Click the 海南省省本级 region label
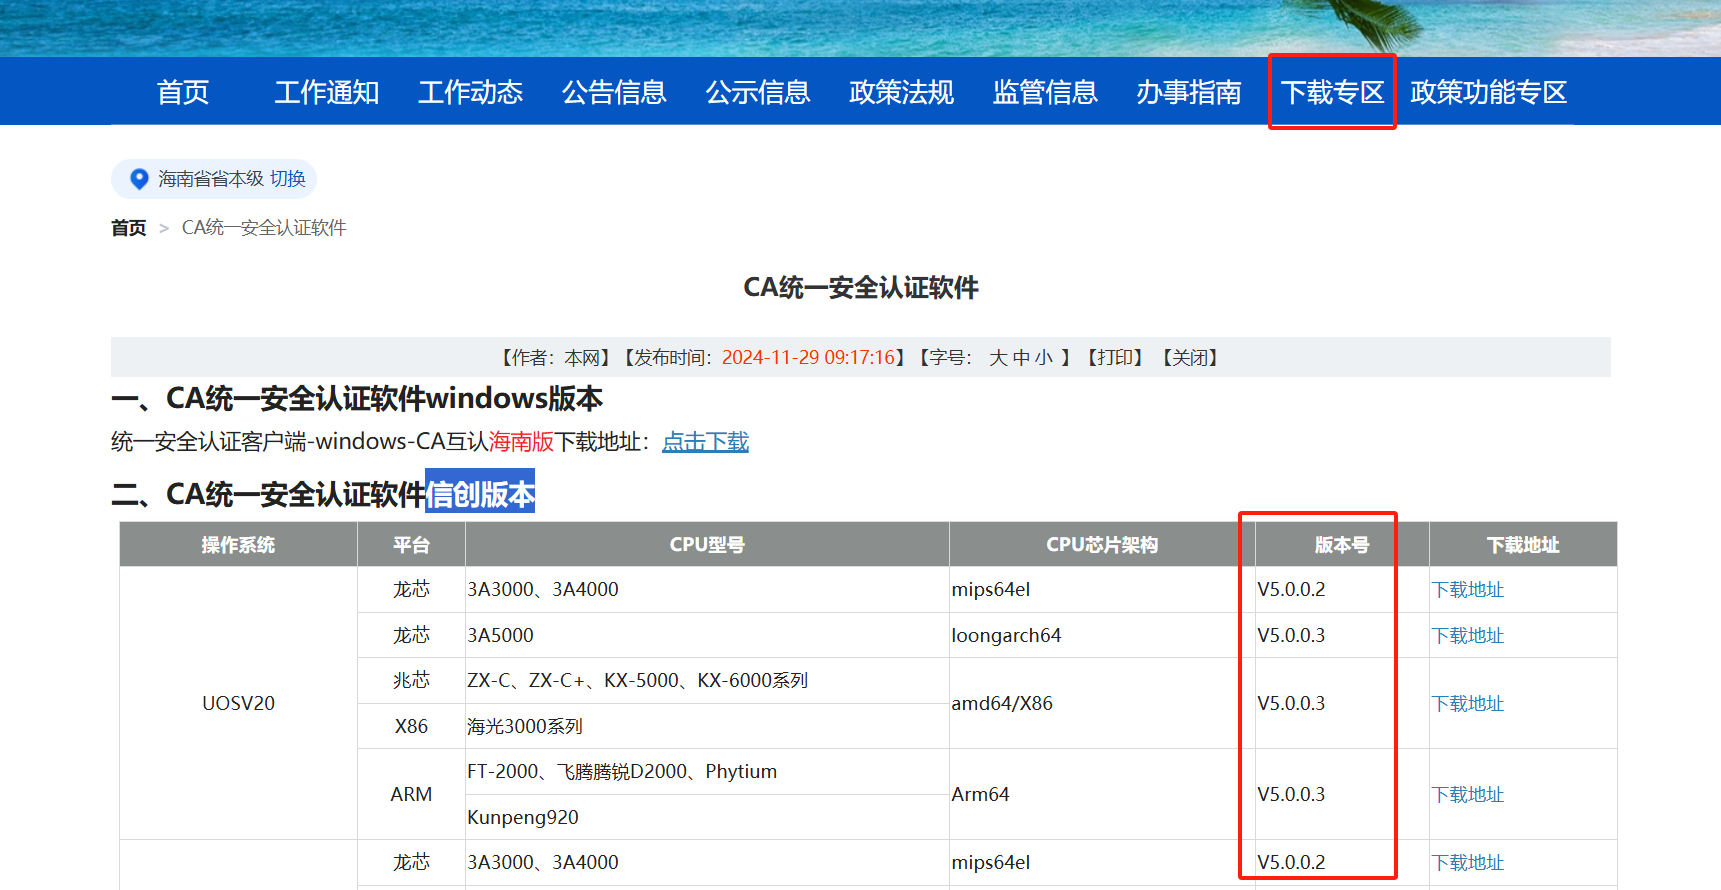1721x890 pixels. tap(211, 179)
